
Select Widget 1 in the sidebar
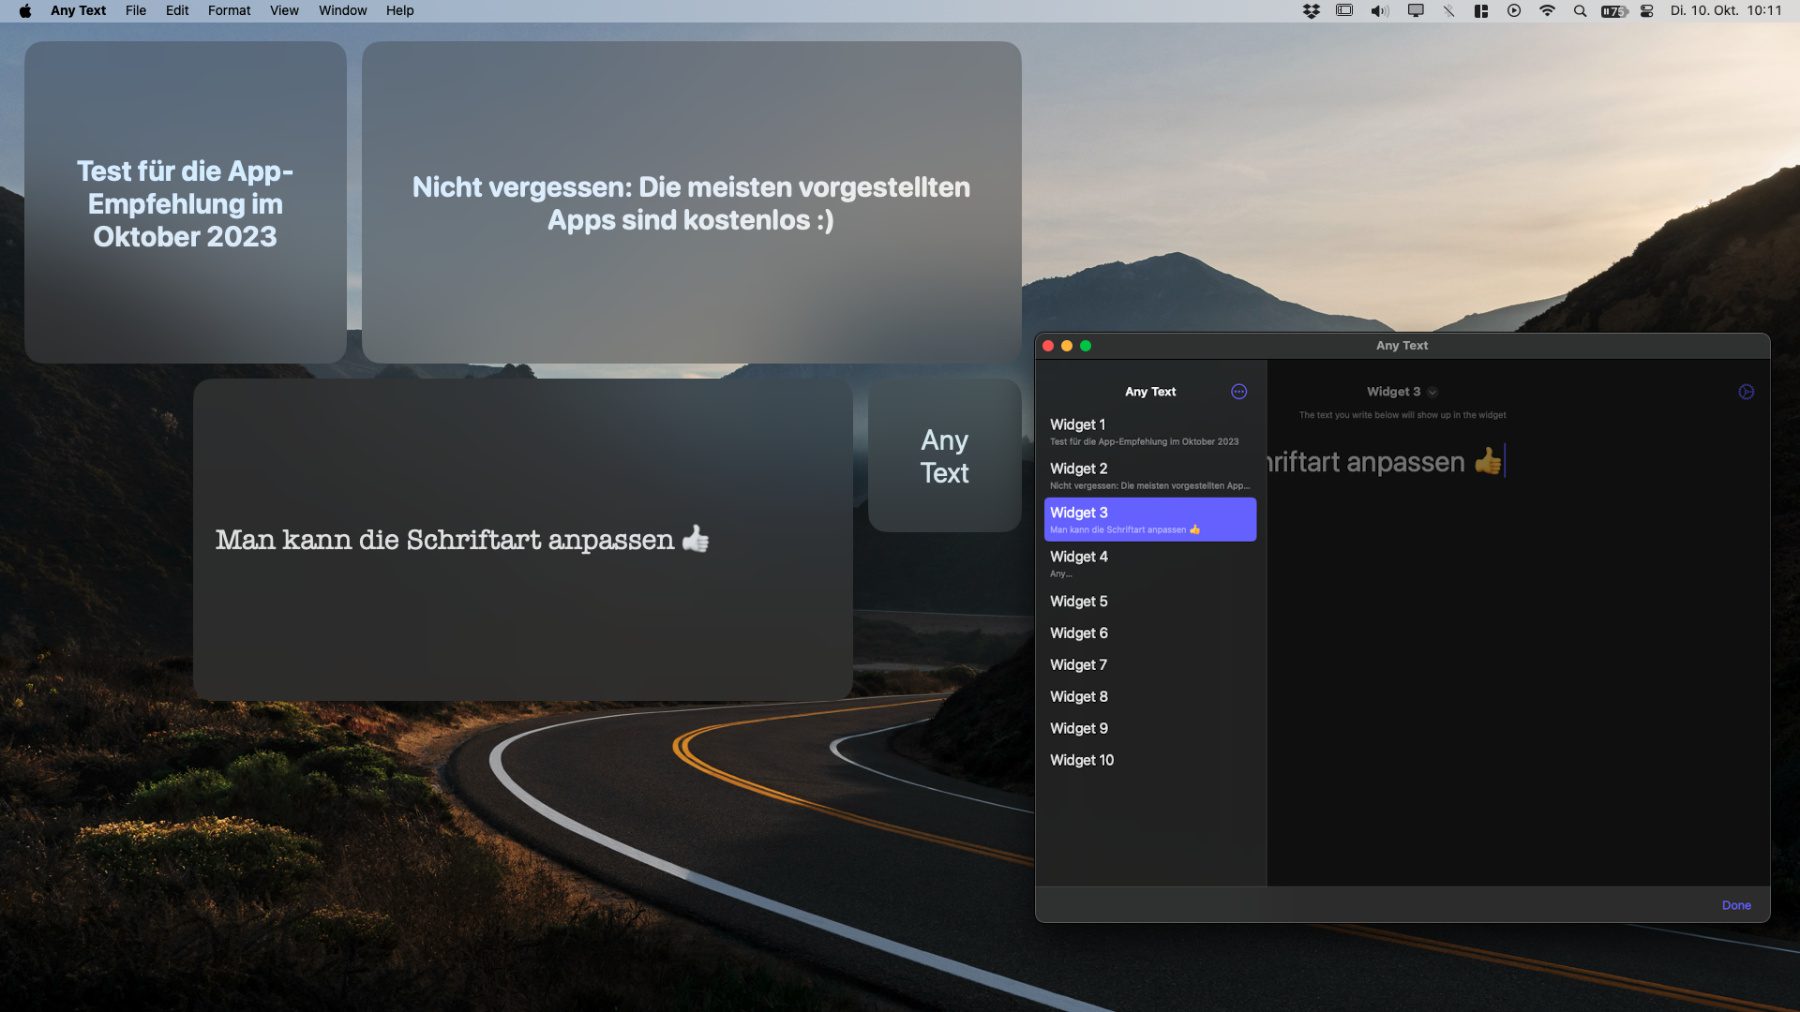[x=1149, y=432]
